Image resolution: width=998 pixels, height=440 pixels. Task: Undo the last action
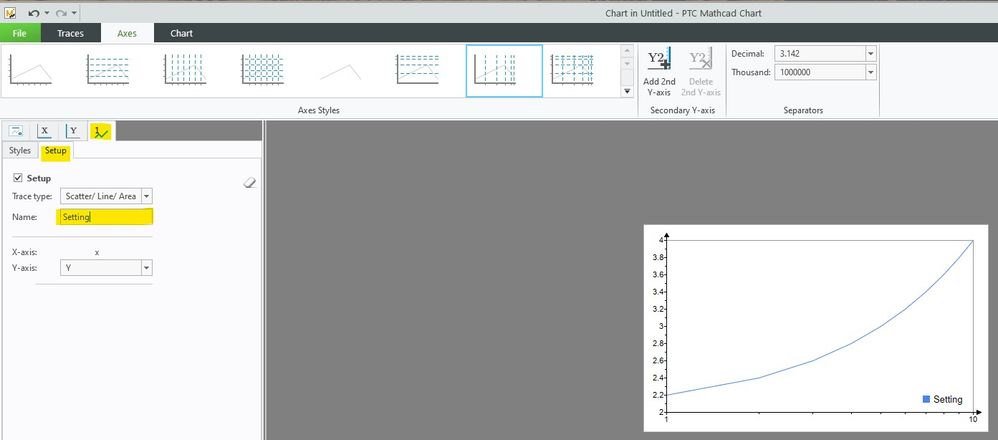34,13
